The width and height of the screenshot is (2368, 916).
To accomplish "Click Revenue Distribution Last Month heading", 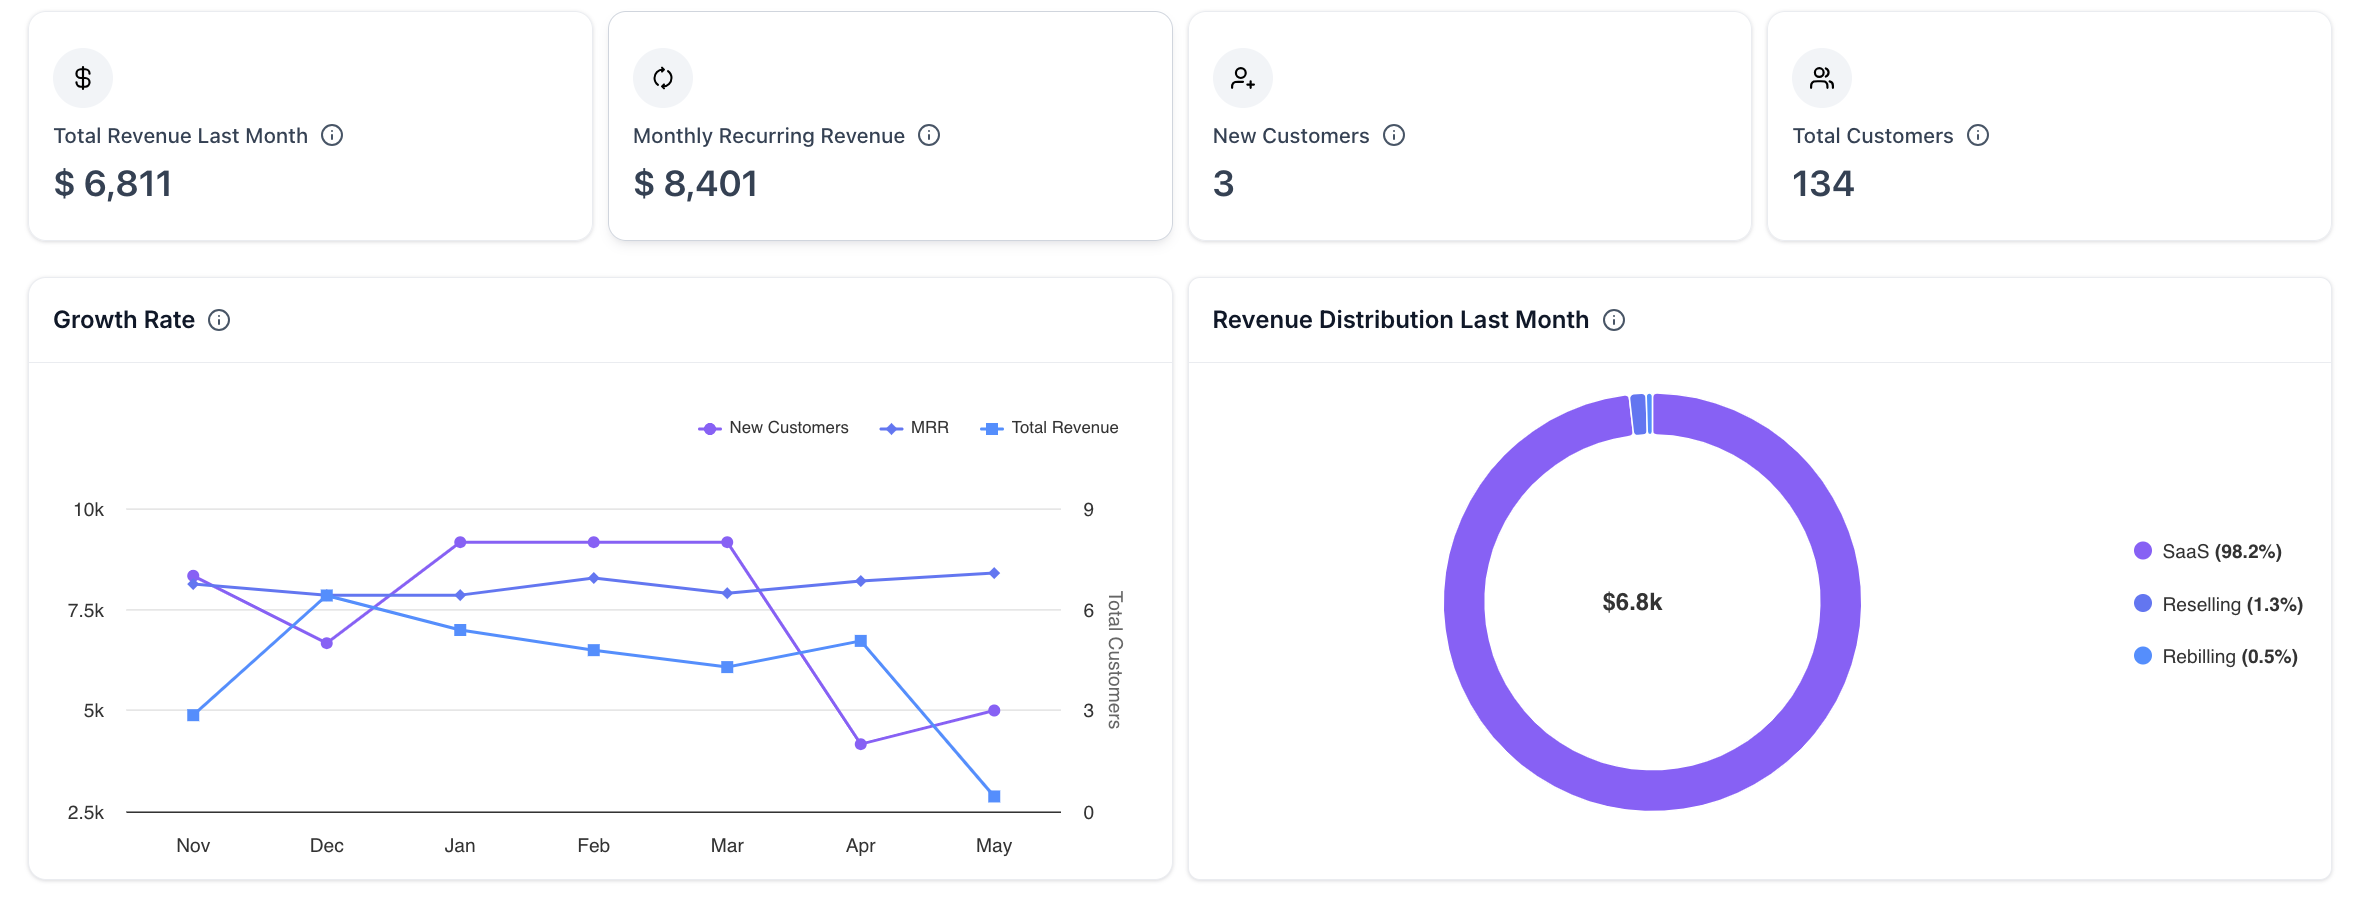I will point(1400,320).
